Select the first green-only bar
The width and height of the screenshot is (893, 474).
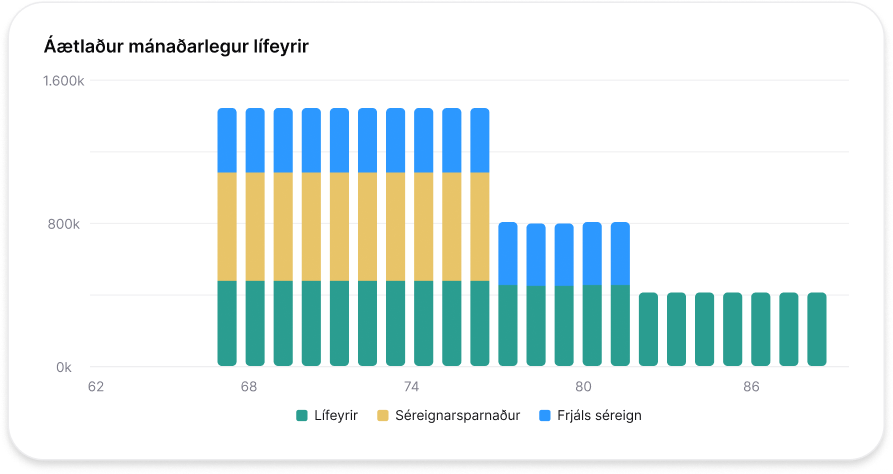648,329
